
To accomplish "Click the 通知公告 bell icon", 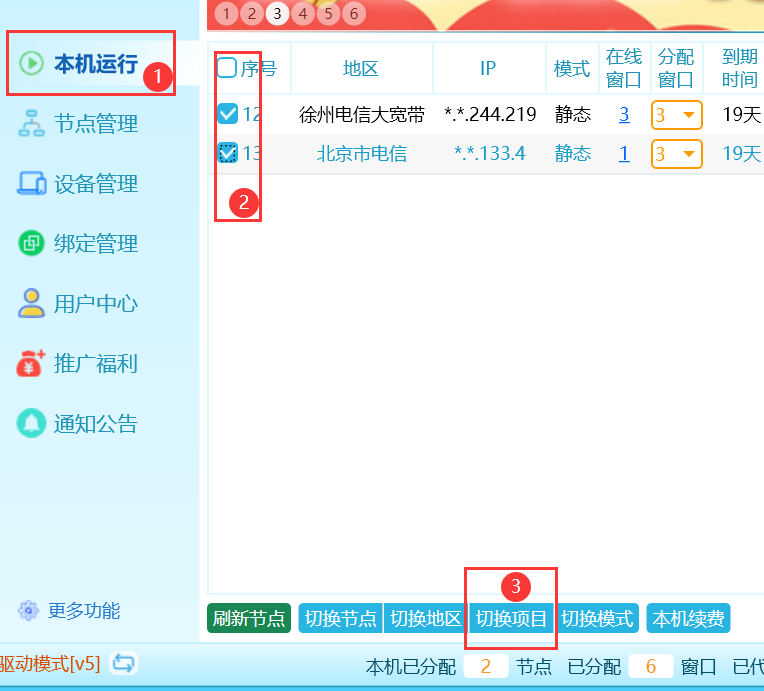I will click(31, 424).
